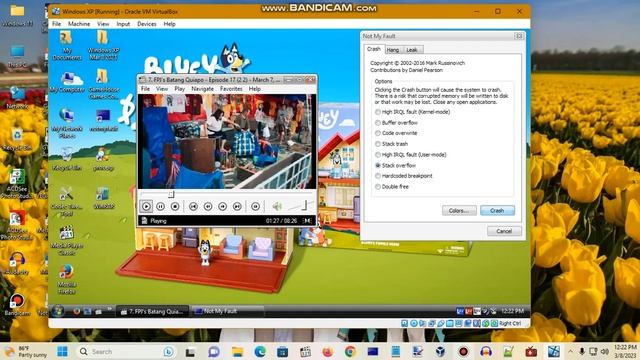Screen dimensions: 640x360
Task: Open Microsoft Edge from Windows taskbar
Action: point(260,351)
